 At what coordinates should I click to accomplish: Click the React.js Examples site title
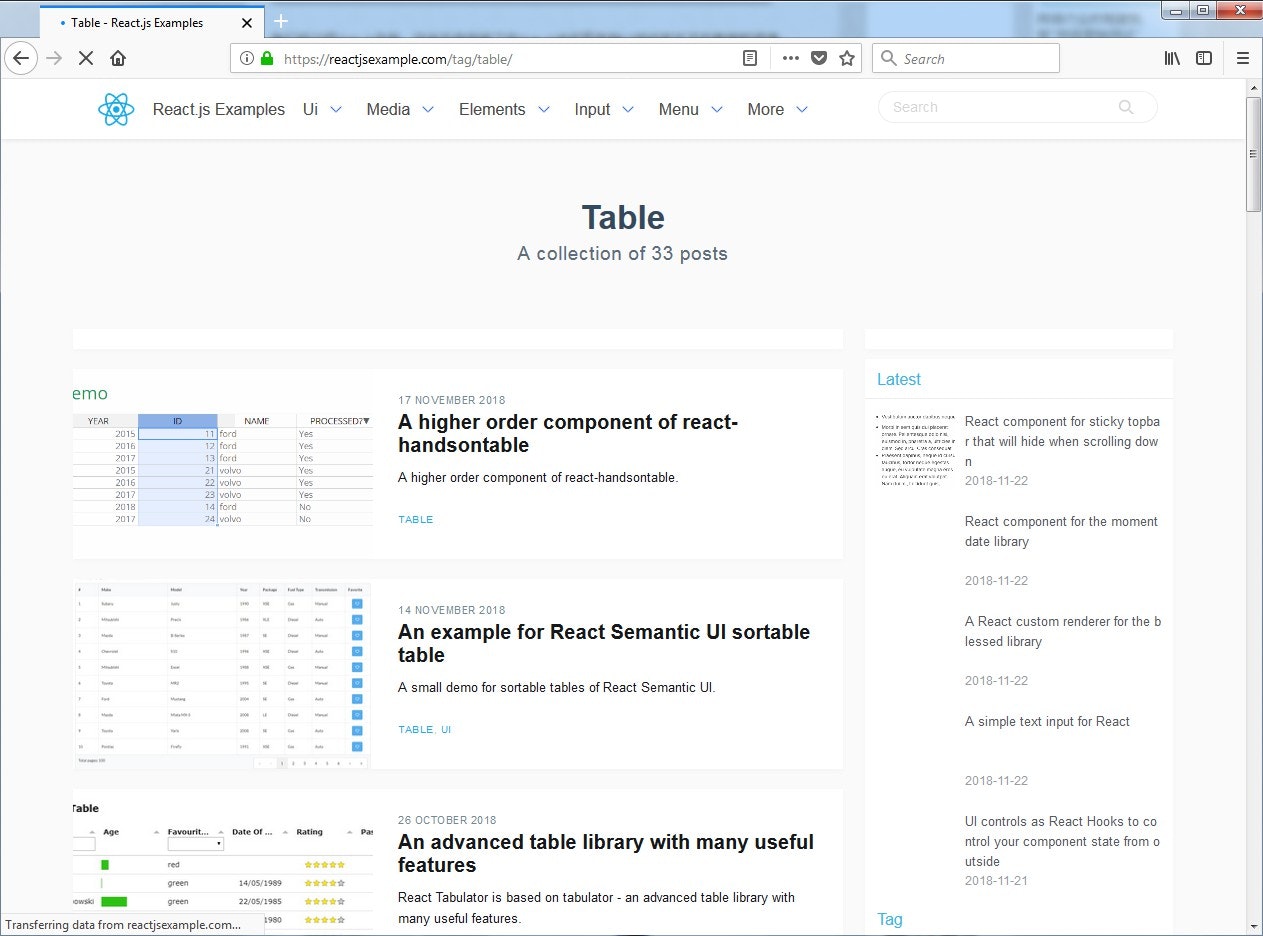218,109
